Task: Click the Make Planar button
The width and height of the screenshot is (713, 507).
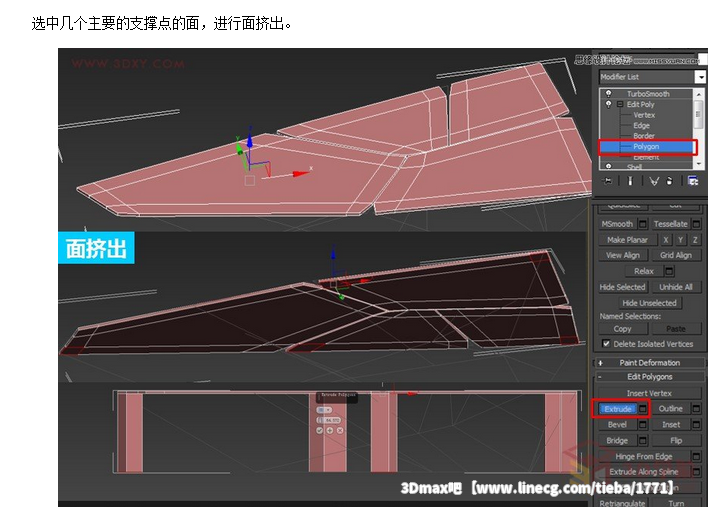Action: [628, 240]
